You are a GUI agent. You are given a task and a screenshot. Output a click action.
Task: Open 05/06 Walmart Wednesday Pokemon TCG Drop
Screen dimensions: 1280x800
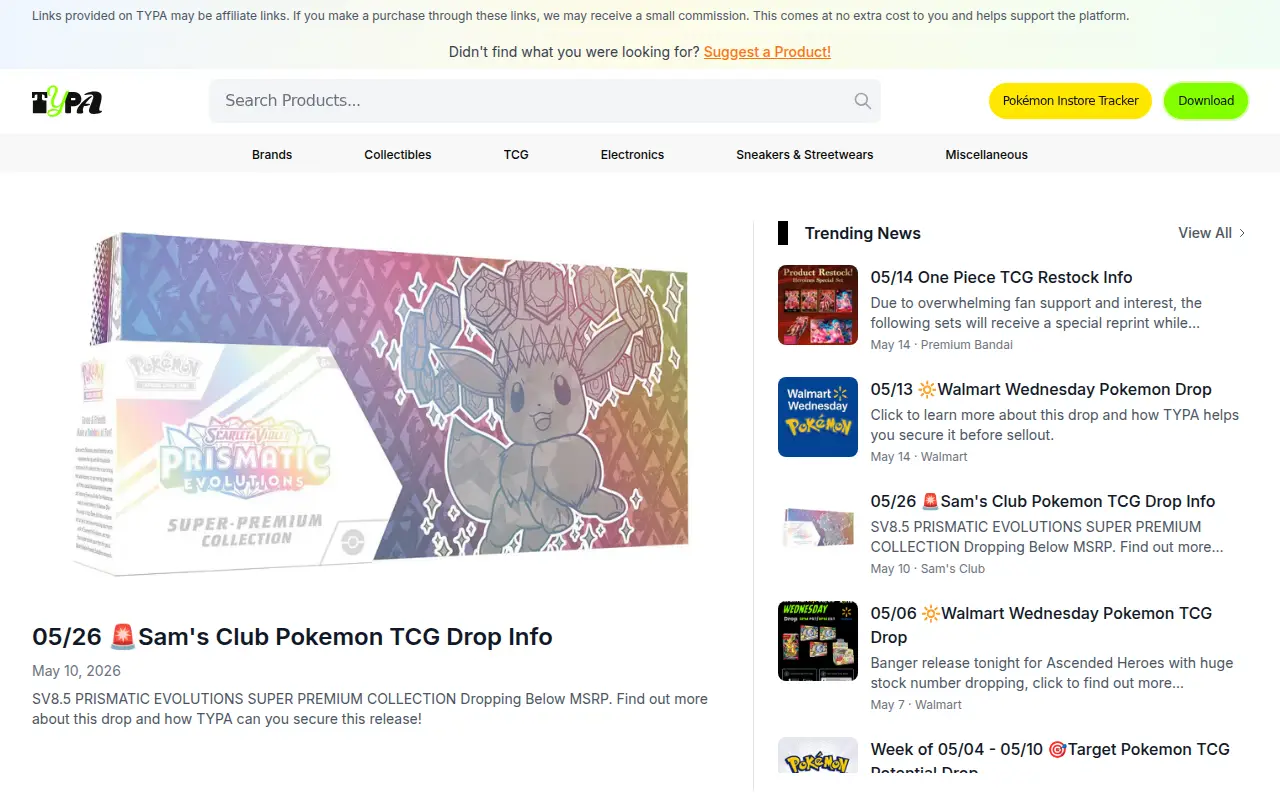[1041, 625]
